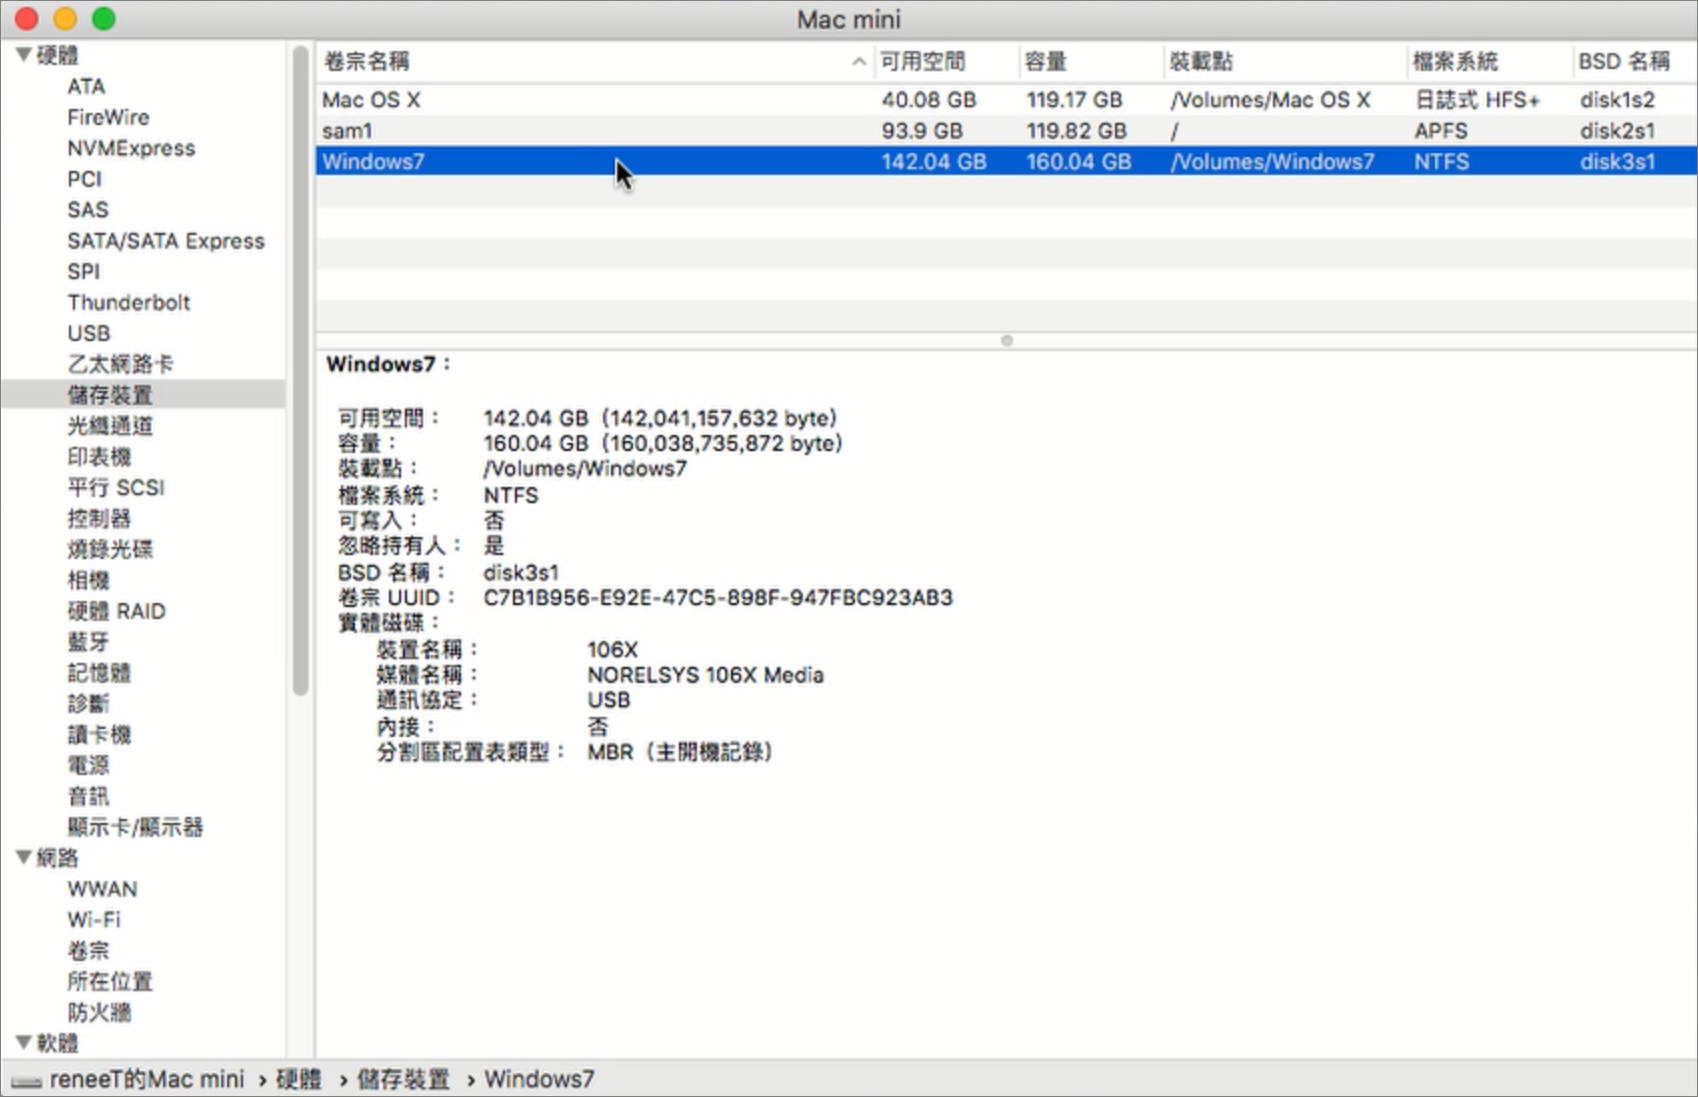This screenshot has height=1097, width=1698.
Task: Open Thunderbolt hardware entry
Action: (128, 303)
